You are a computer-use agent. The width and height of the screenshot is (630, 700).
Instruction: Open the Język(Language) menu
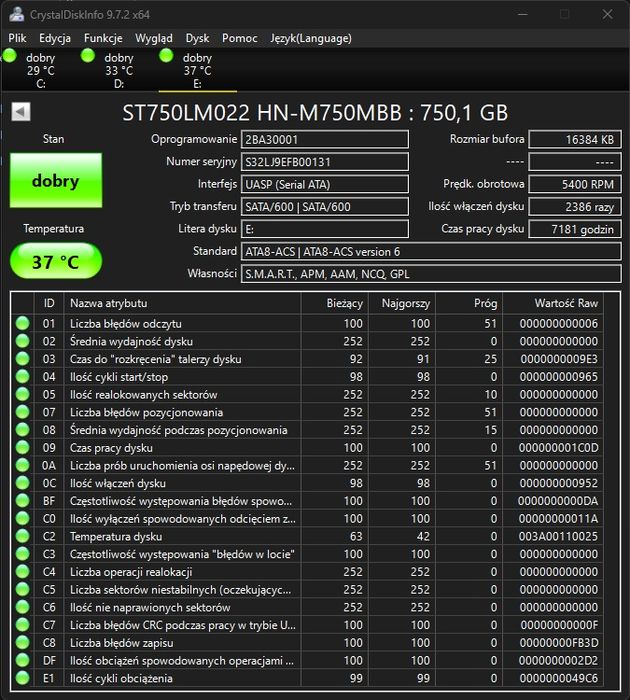[311, 38]
